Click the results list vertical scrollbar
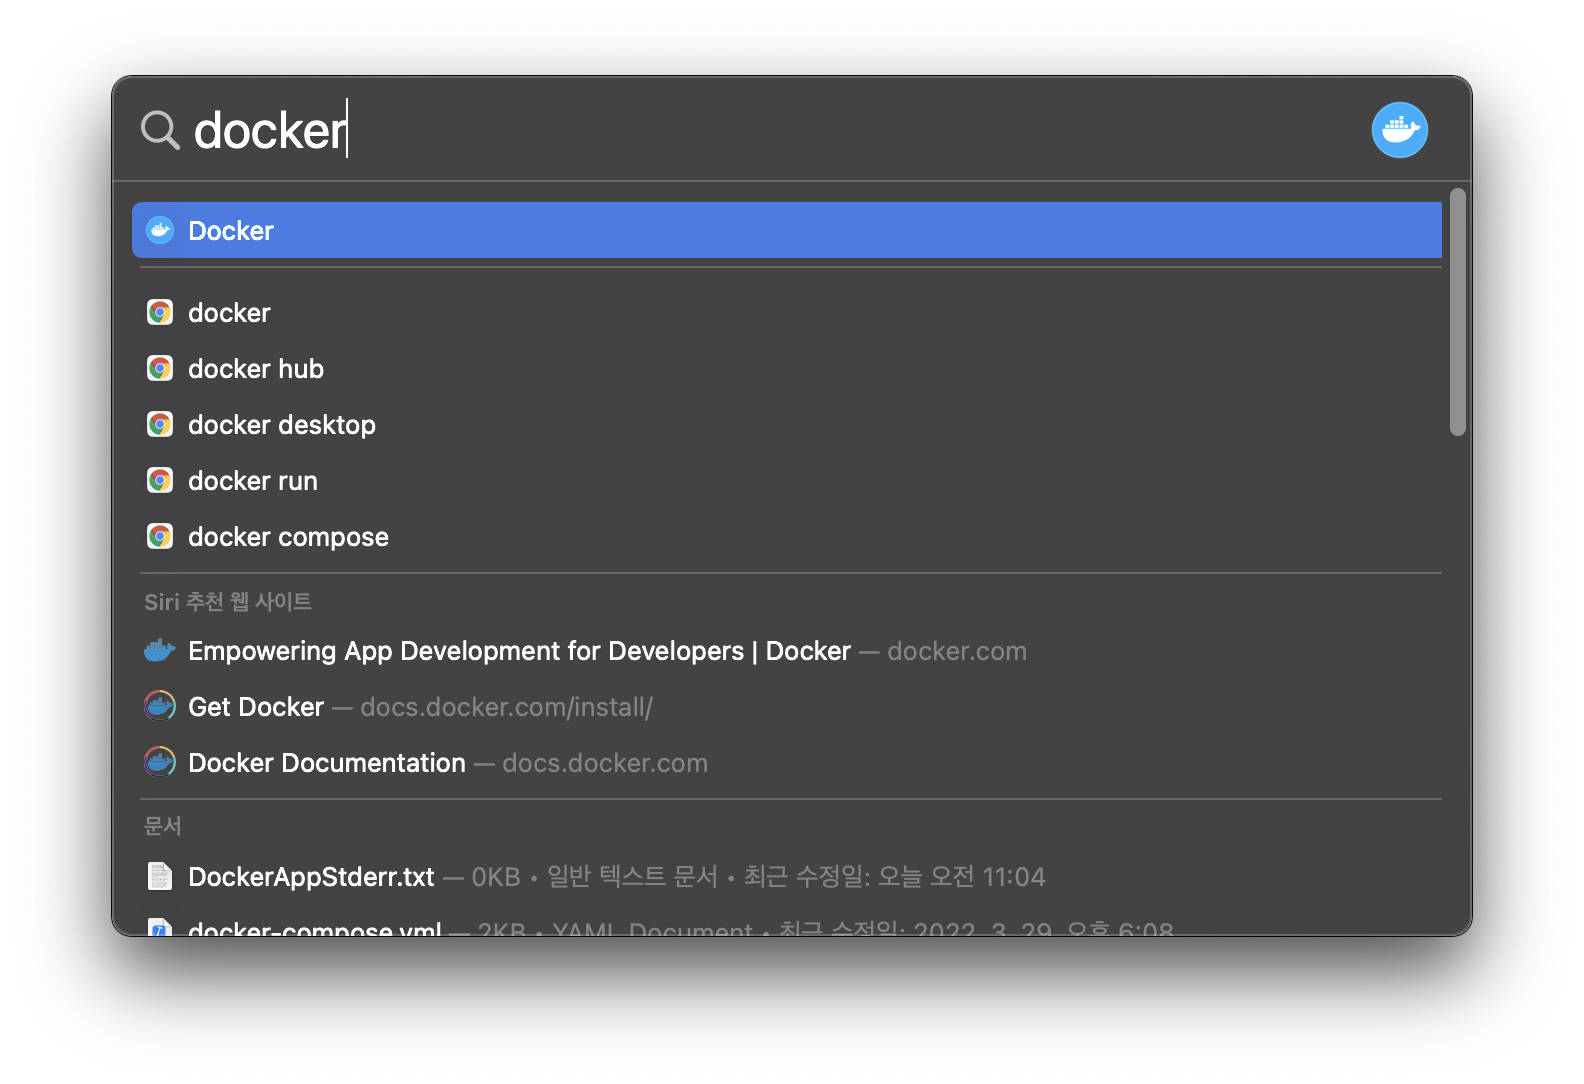Viewport: 1584px width, 1084px height. click(1457, 312)
